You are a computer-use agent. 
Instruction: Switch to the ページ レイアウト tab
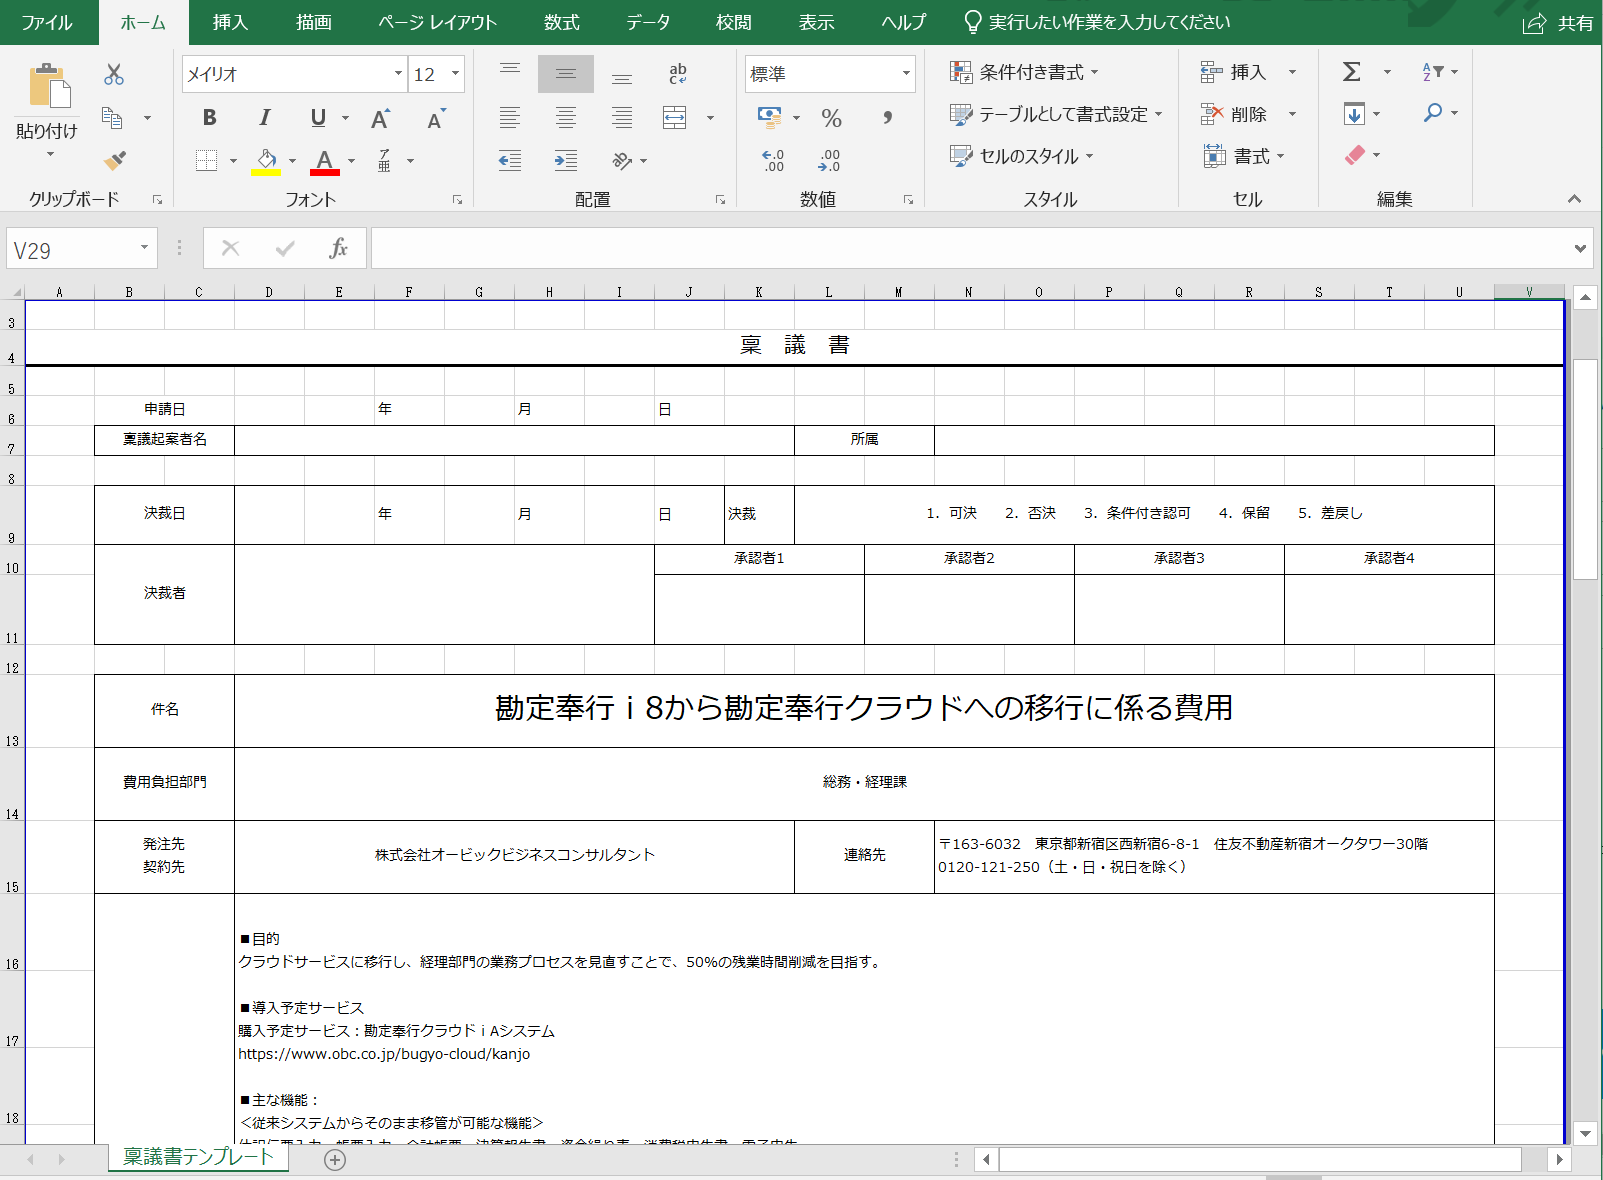(x=437, y=22)
